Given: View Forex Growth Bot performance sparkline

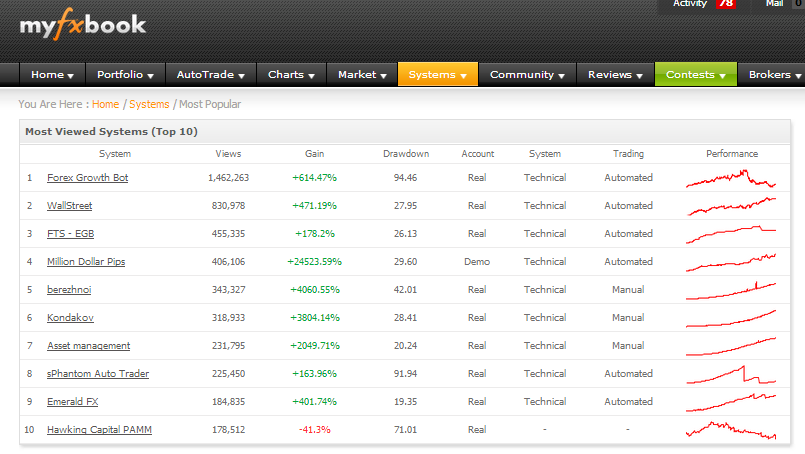Looking at the screenshot, I should point(731,179).
